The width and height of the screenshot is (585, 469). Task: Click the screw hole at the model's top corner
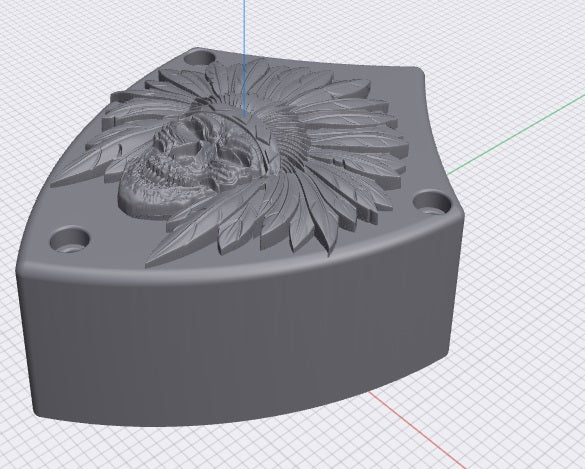(199, 58)
